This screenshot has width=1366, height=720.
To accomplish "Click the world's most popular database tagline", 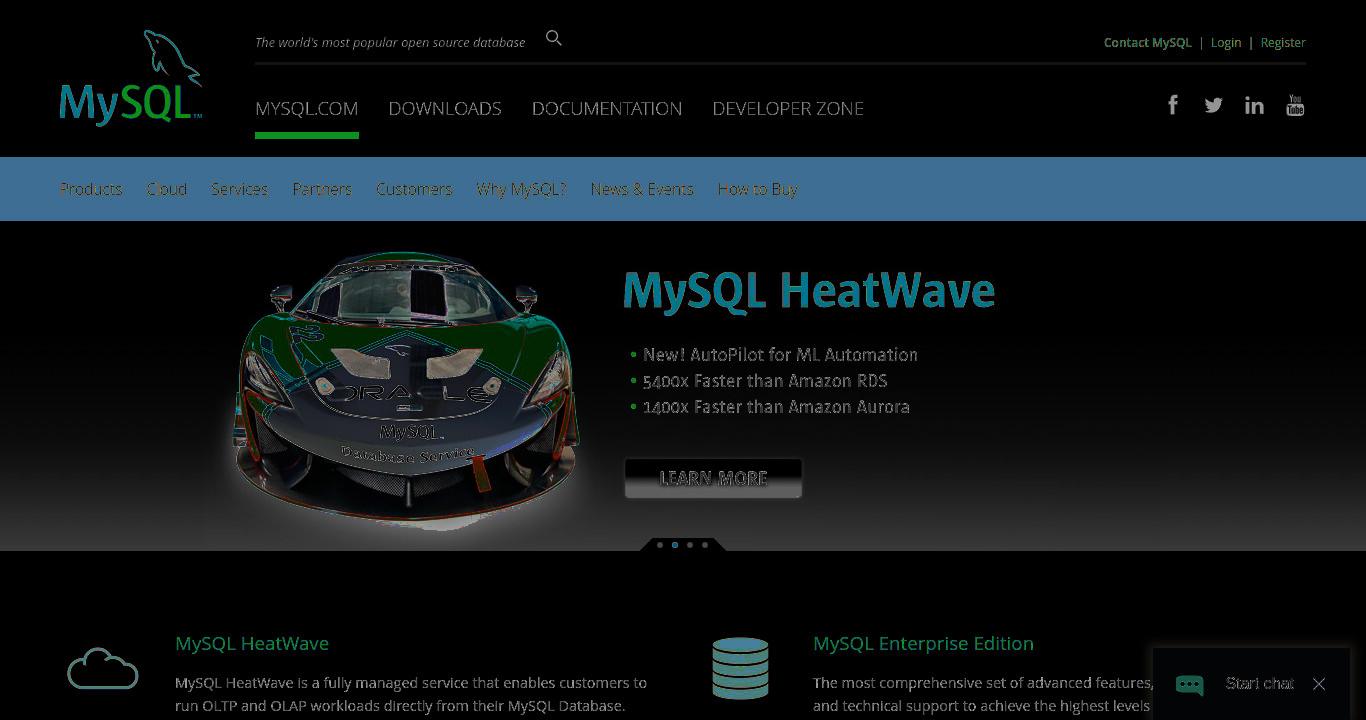I will pos(390,42).
